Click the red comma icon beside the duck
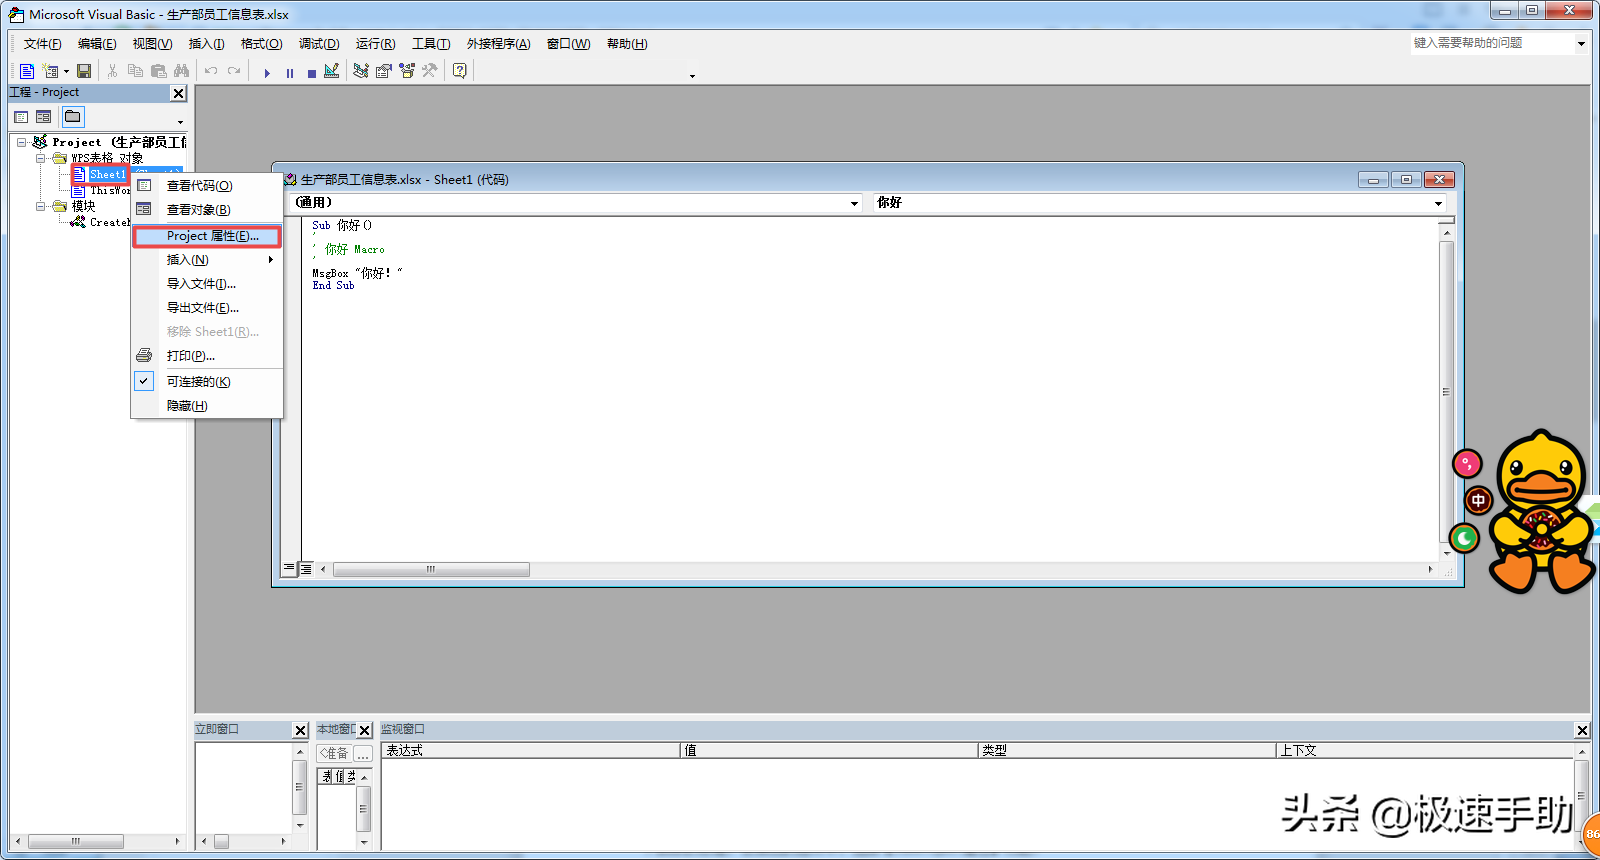 pos(1467,463)
